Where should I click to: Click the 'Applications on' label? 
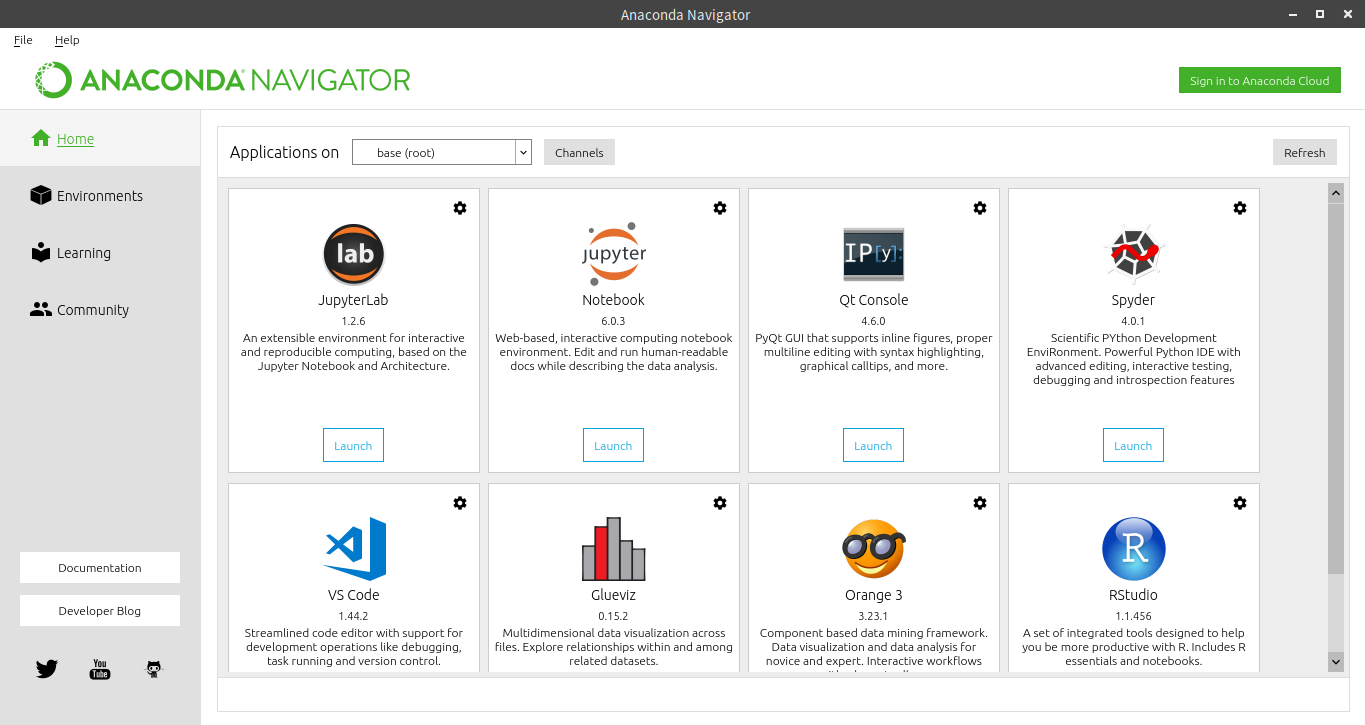285,152
